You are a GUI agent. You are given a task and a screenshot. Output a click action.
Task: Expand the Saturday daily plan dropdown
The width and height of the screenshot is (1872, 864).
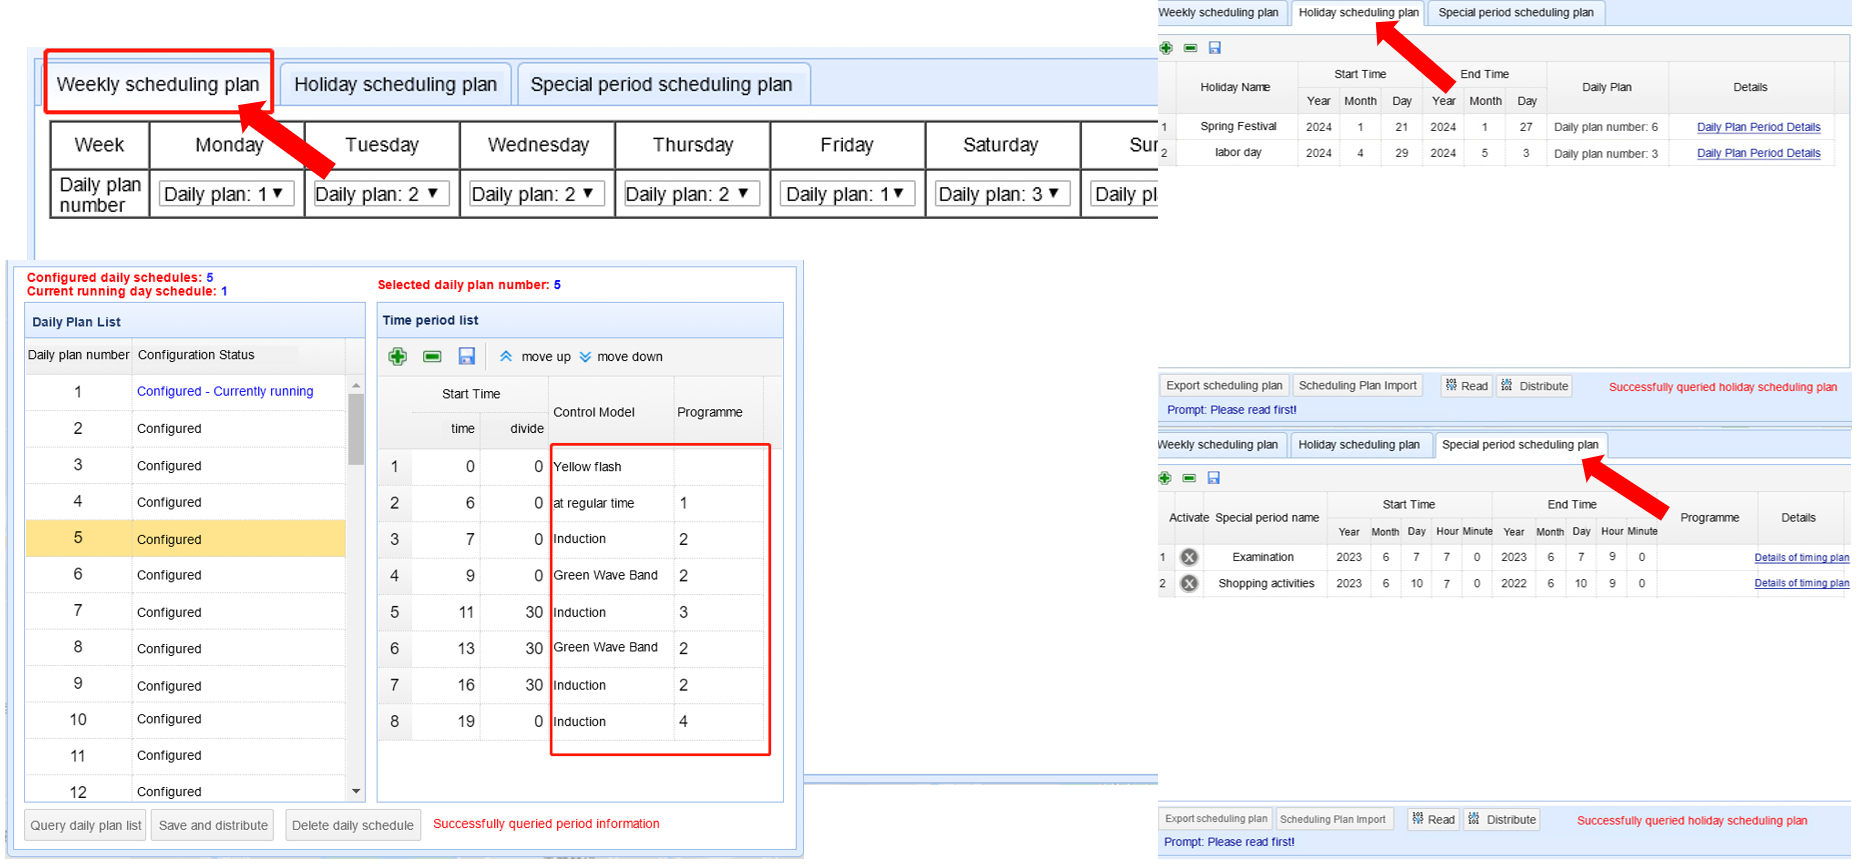pos(1001,194)
